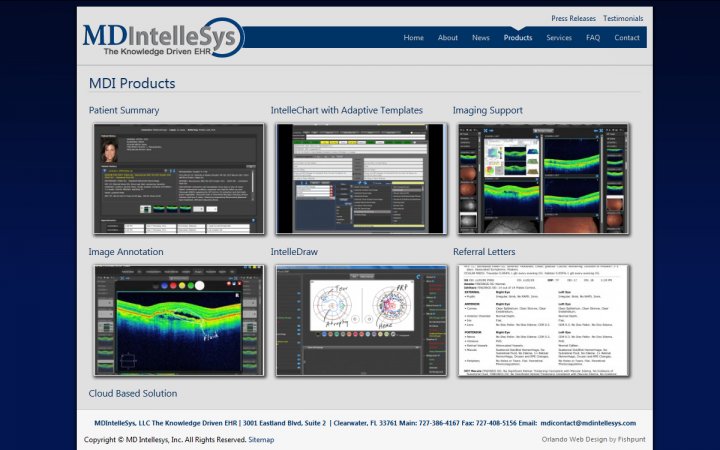The height and width of the screenshot is (450, 720).
Task: Open IntelleChart with Adaptive Templates heading
Action: [x=347, y=110]
